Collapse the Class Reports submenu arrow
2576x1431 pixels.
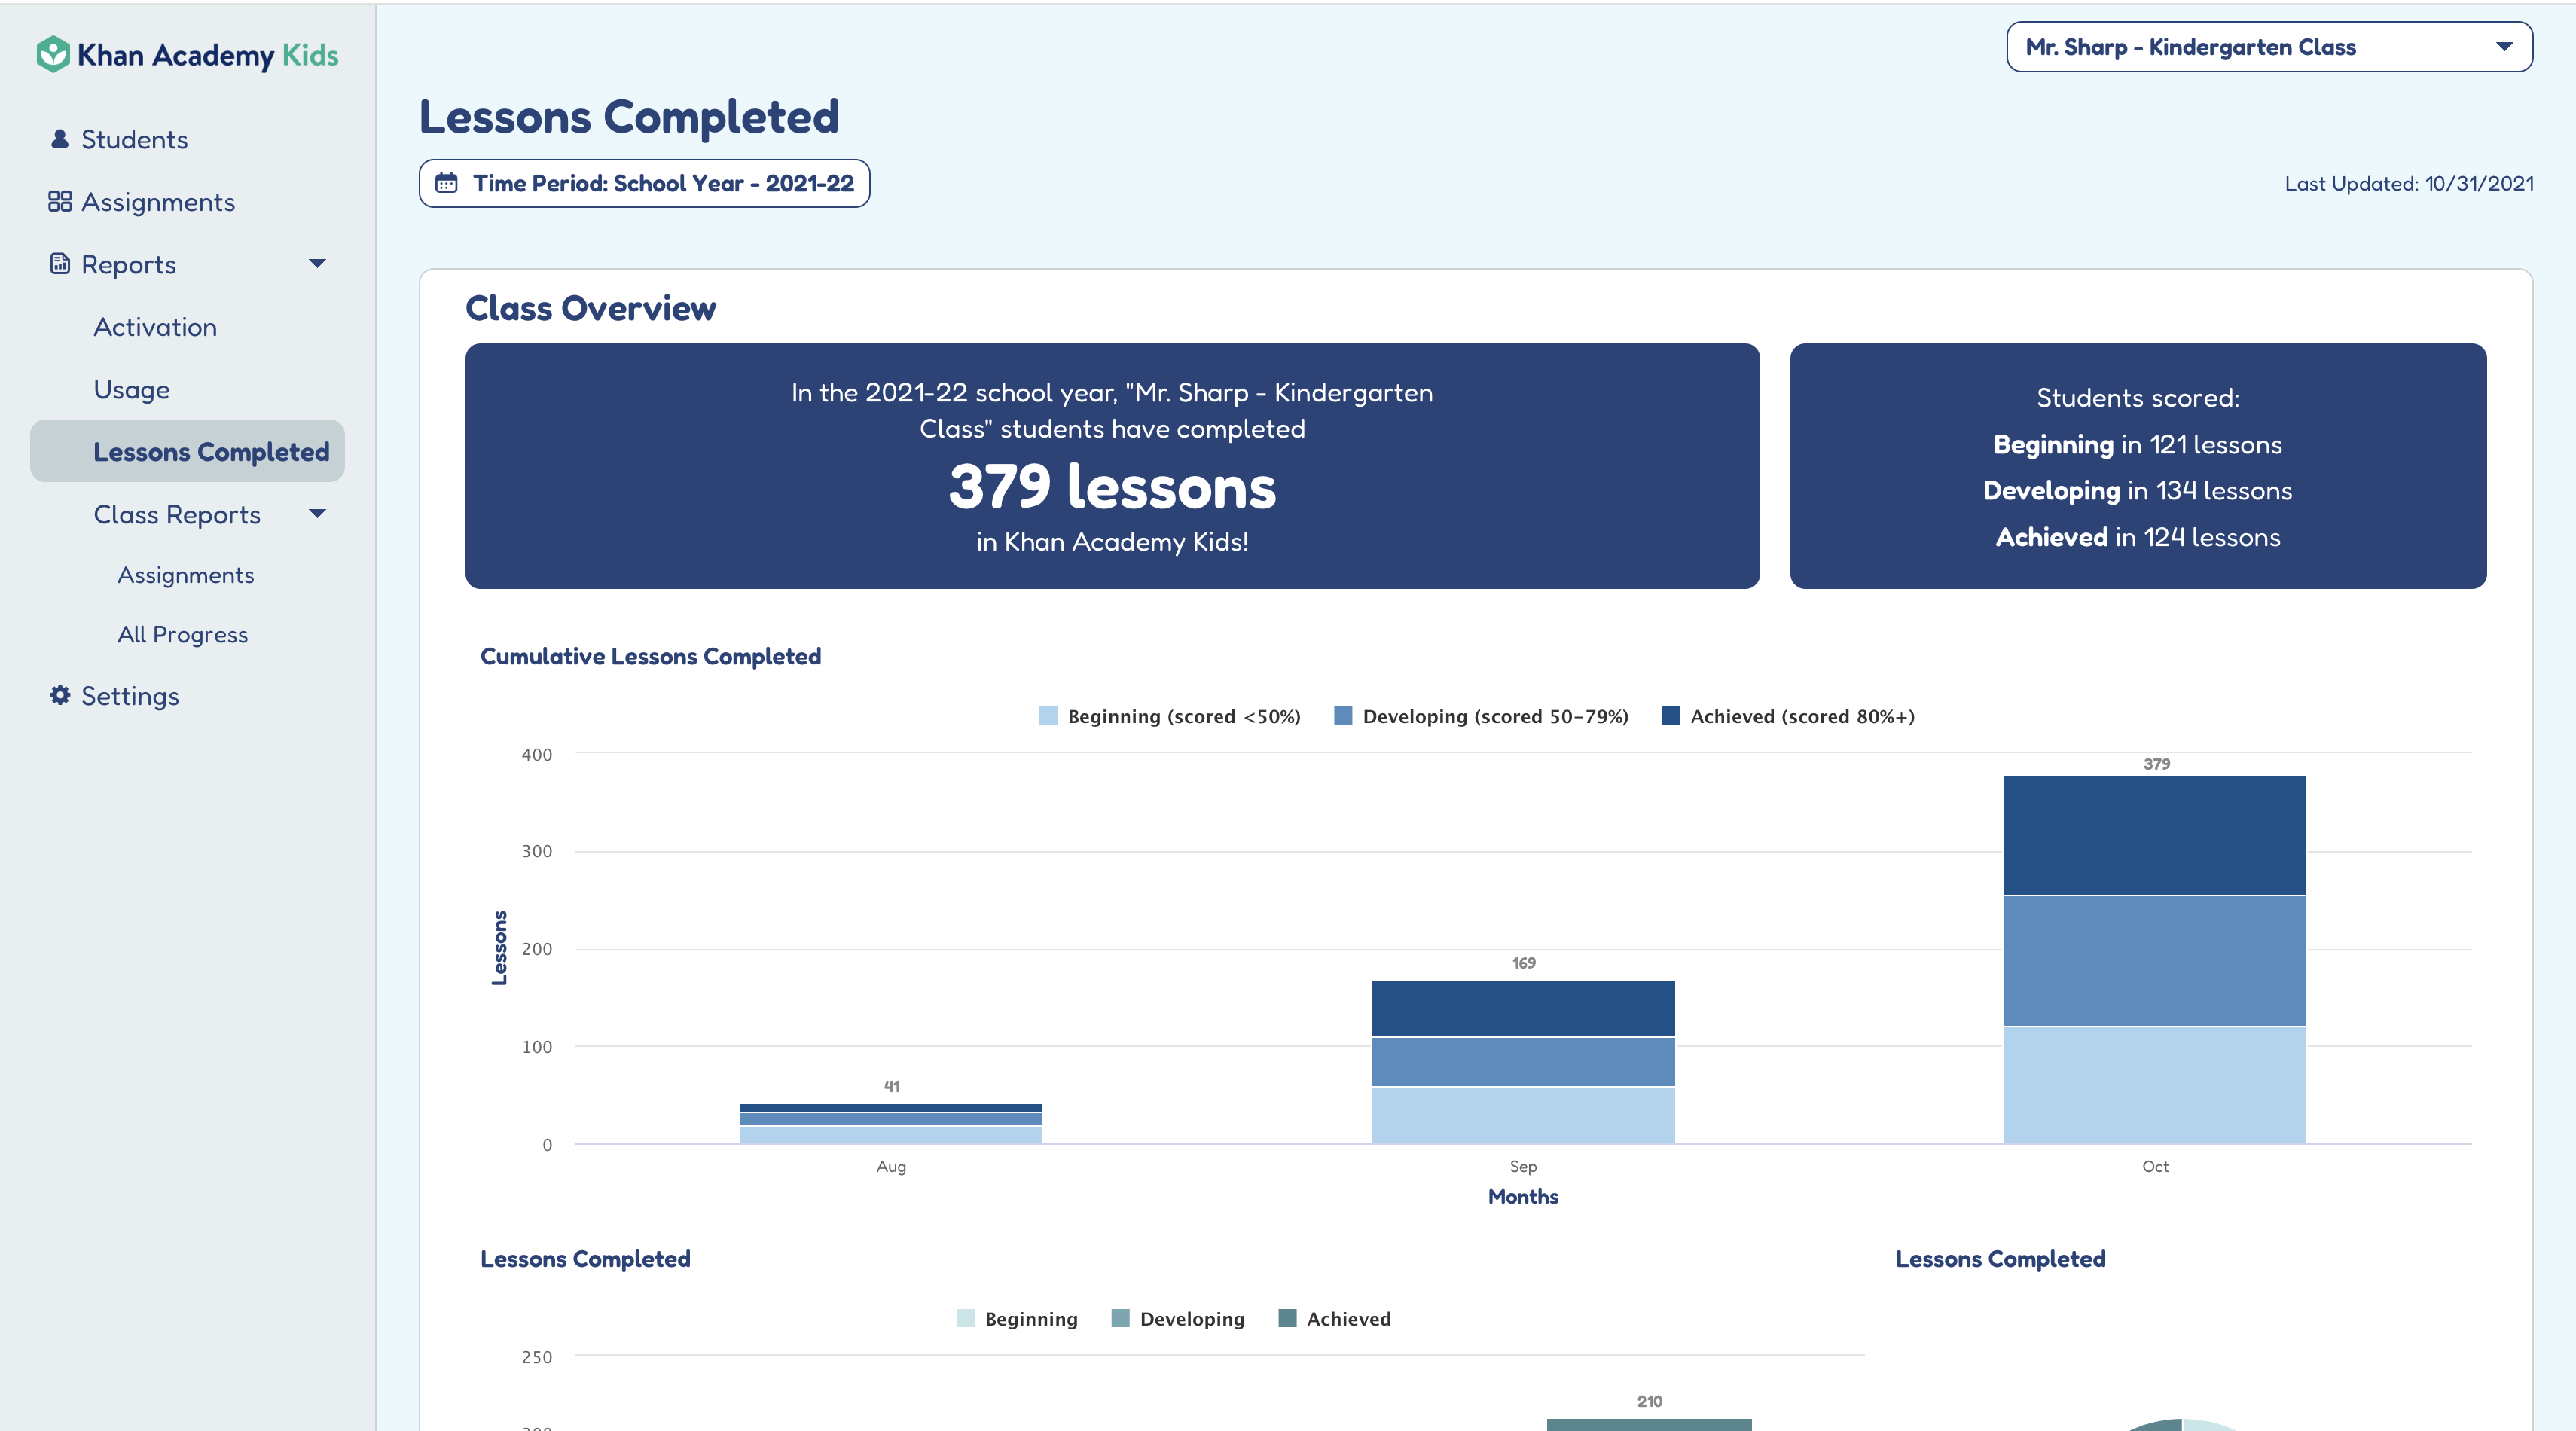(317, 514)
